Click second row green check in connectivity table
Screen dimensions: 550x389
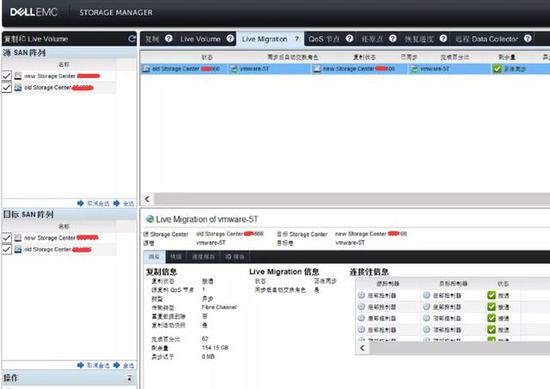pos(491,307)
